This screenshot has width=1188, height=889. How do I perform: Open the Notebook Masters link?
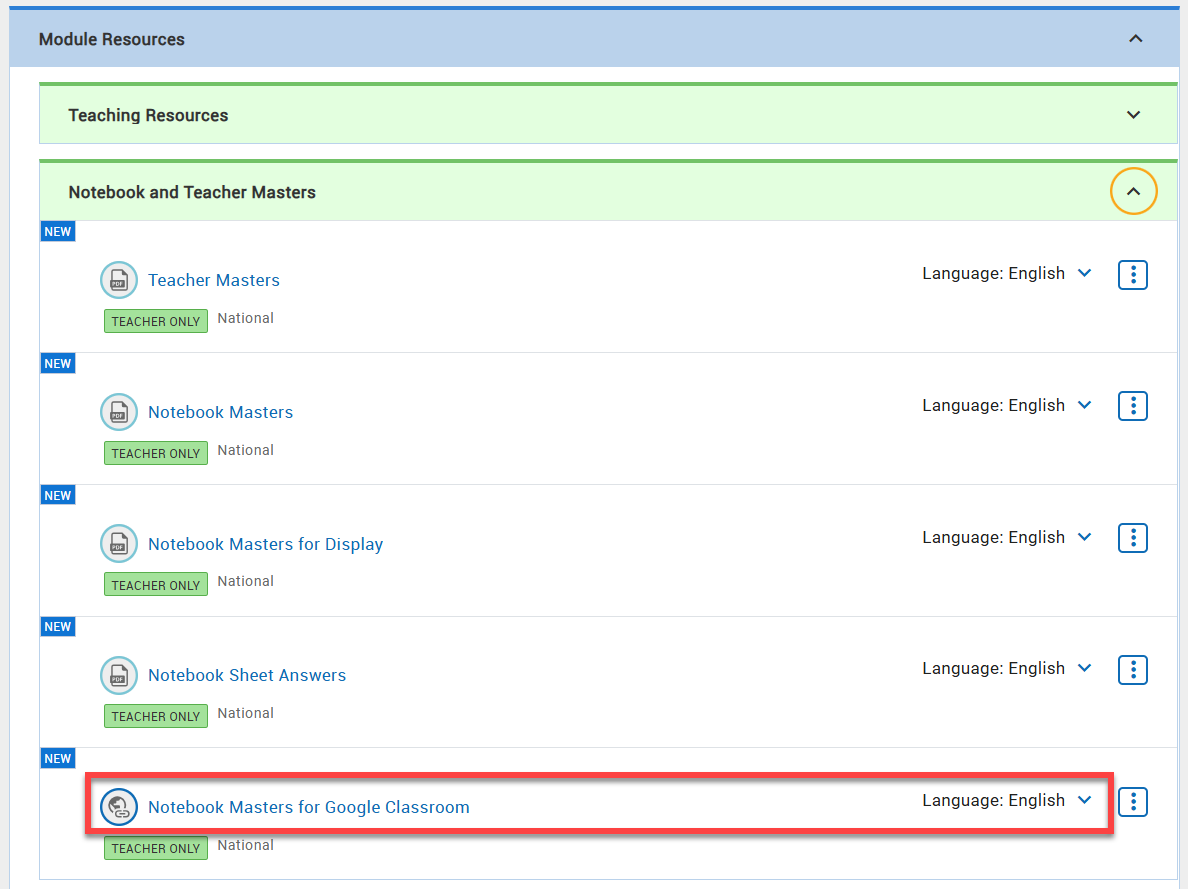click(x=220, y=412)
